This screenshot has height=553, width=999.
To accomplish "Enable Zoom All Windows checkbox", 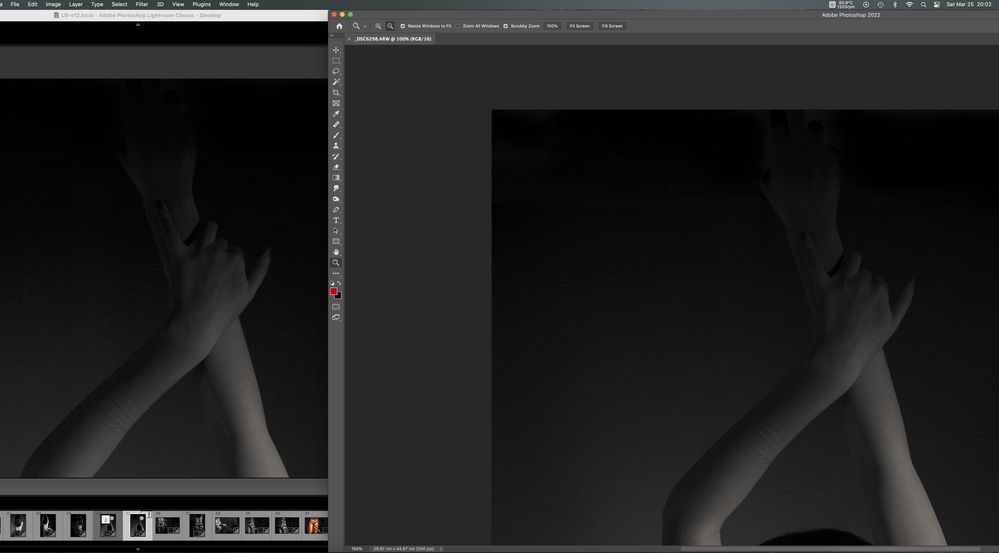I will tap(458, 26).
